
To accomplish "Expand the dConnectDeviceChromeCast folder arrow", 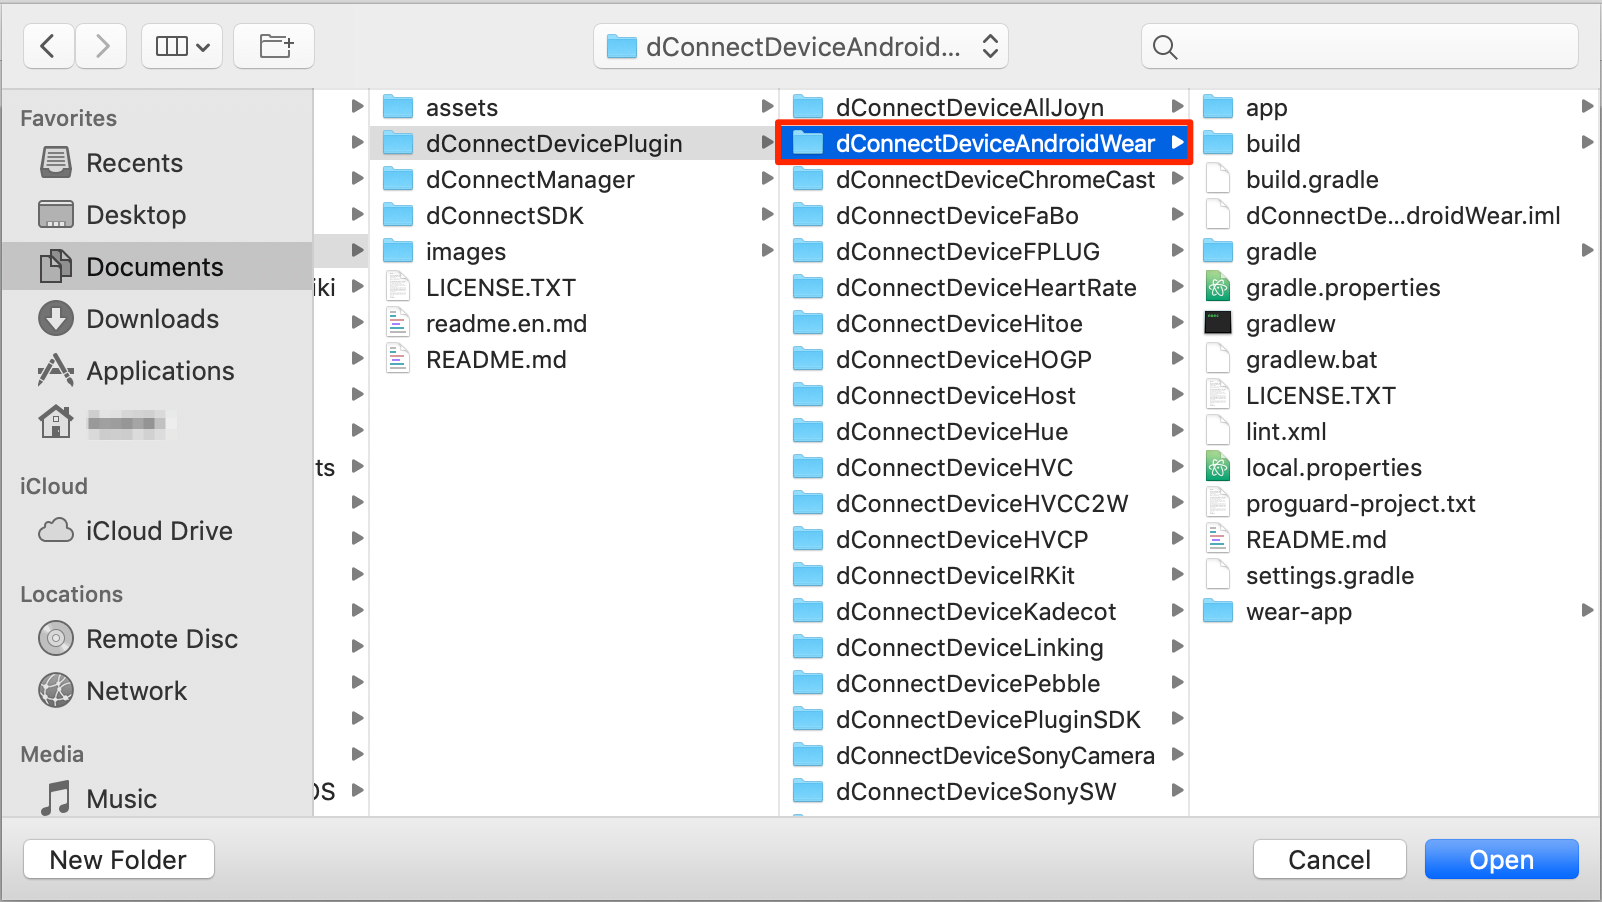I will click(1177, 179).
